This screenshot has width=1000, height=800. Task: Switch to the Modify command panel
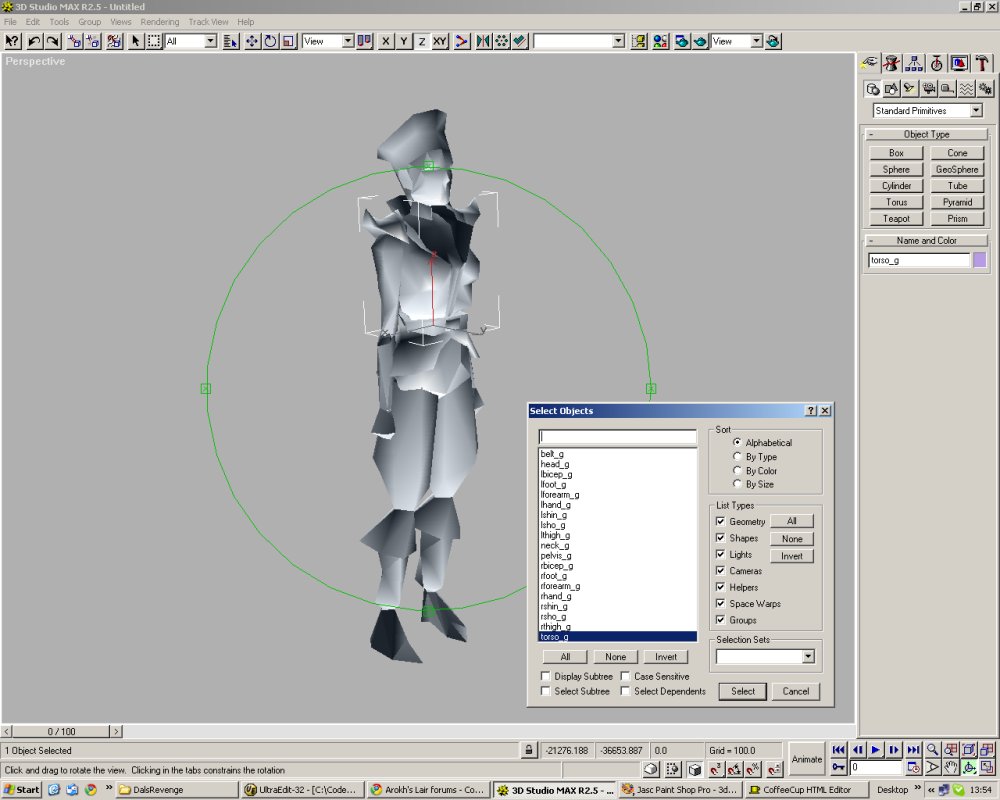coord(892,63)
